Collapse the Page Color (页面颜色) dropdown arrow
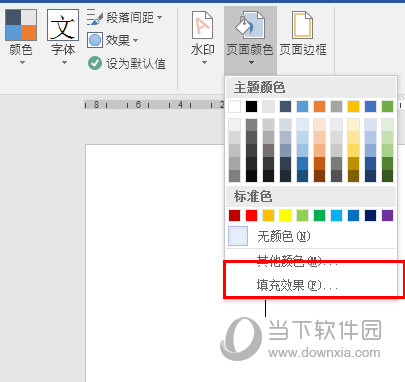This screenshot has width=405, height=382. (x=251, y=63)
